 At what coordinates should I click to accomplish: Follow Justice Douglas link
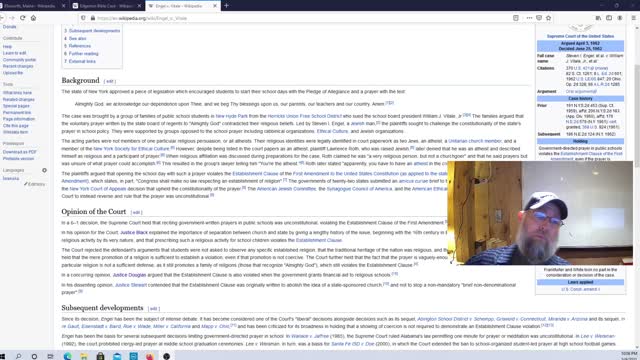click(129, 275)
